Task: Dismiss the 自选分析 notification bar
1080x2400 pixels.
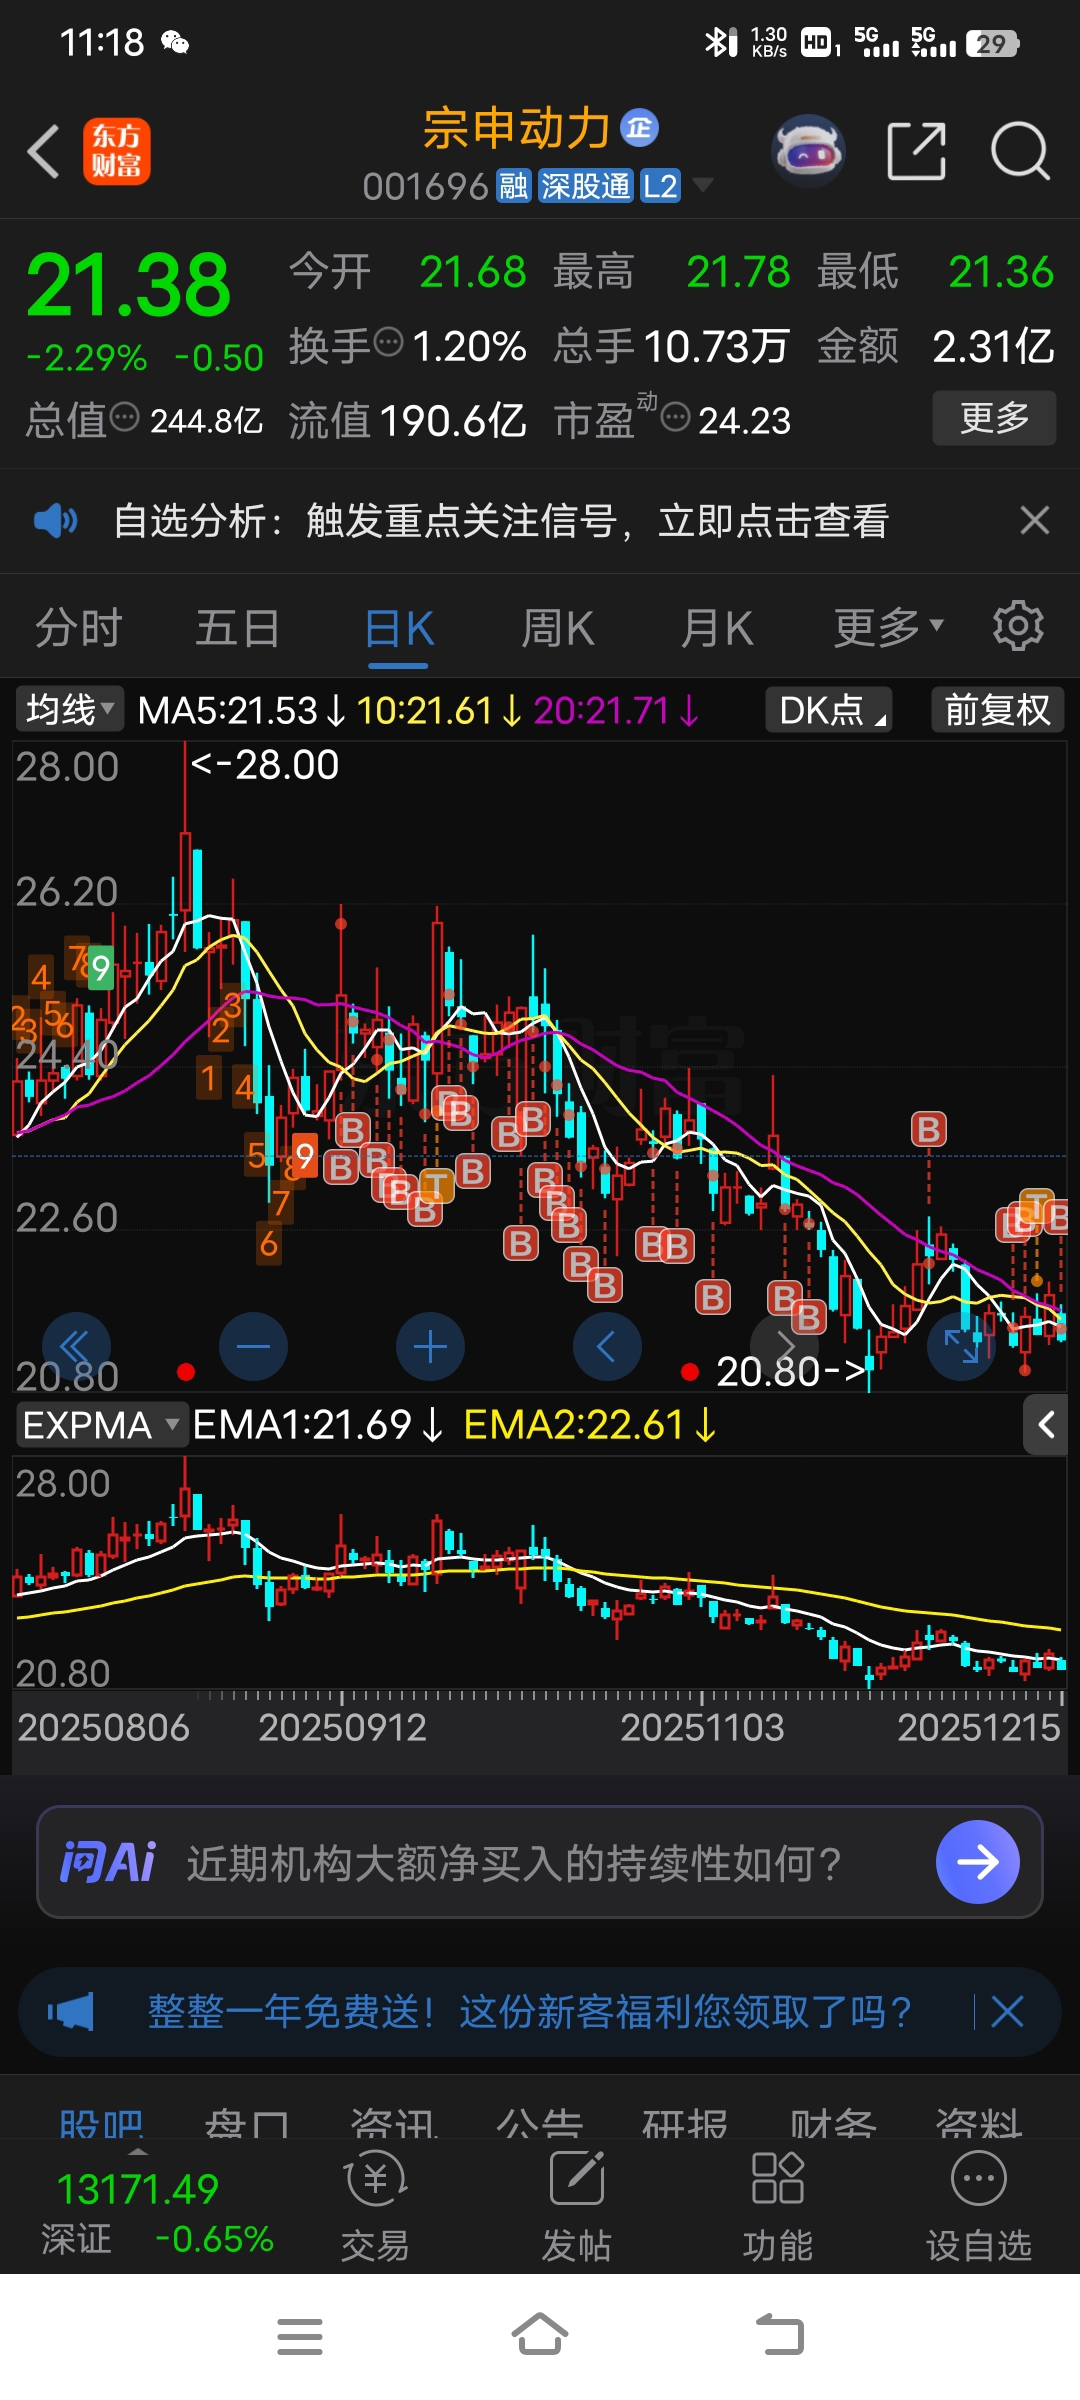Action: point(1035,520)
